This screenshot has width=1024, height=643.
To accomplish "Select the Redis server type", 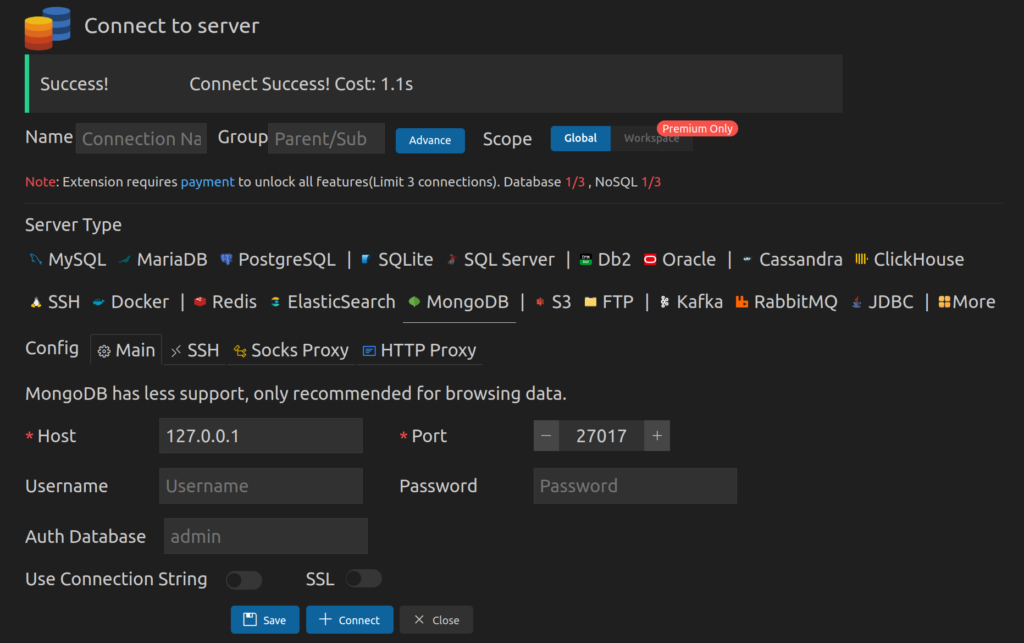I will [x=234, y=301].
